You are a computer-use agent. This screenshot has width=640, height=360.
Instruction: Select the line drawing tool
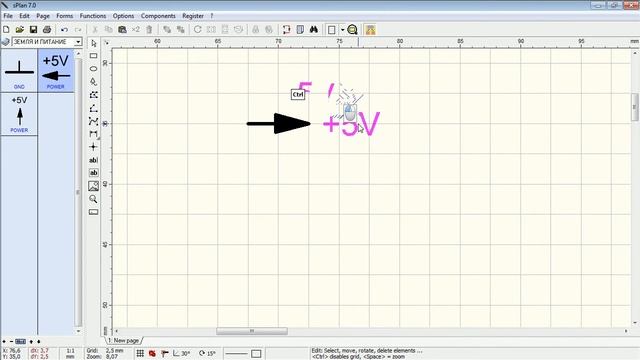93,108
